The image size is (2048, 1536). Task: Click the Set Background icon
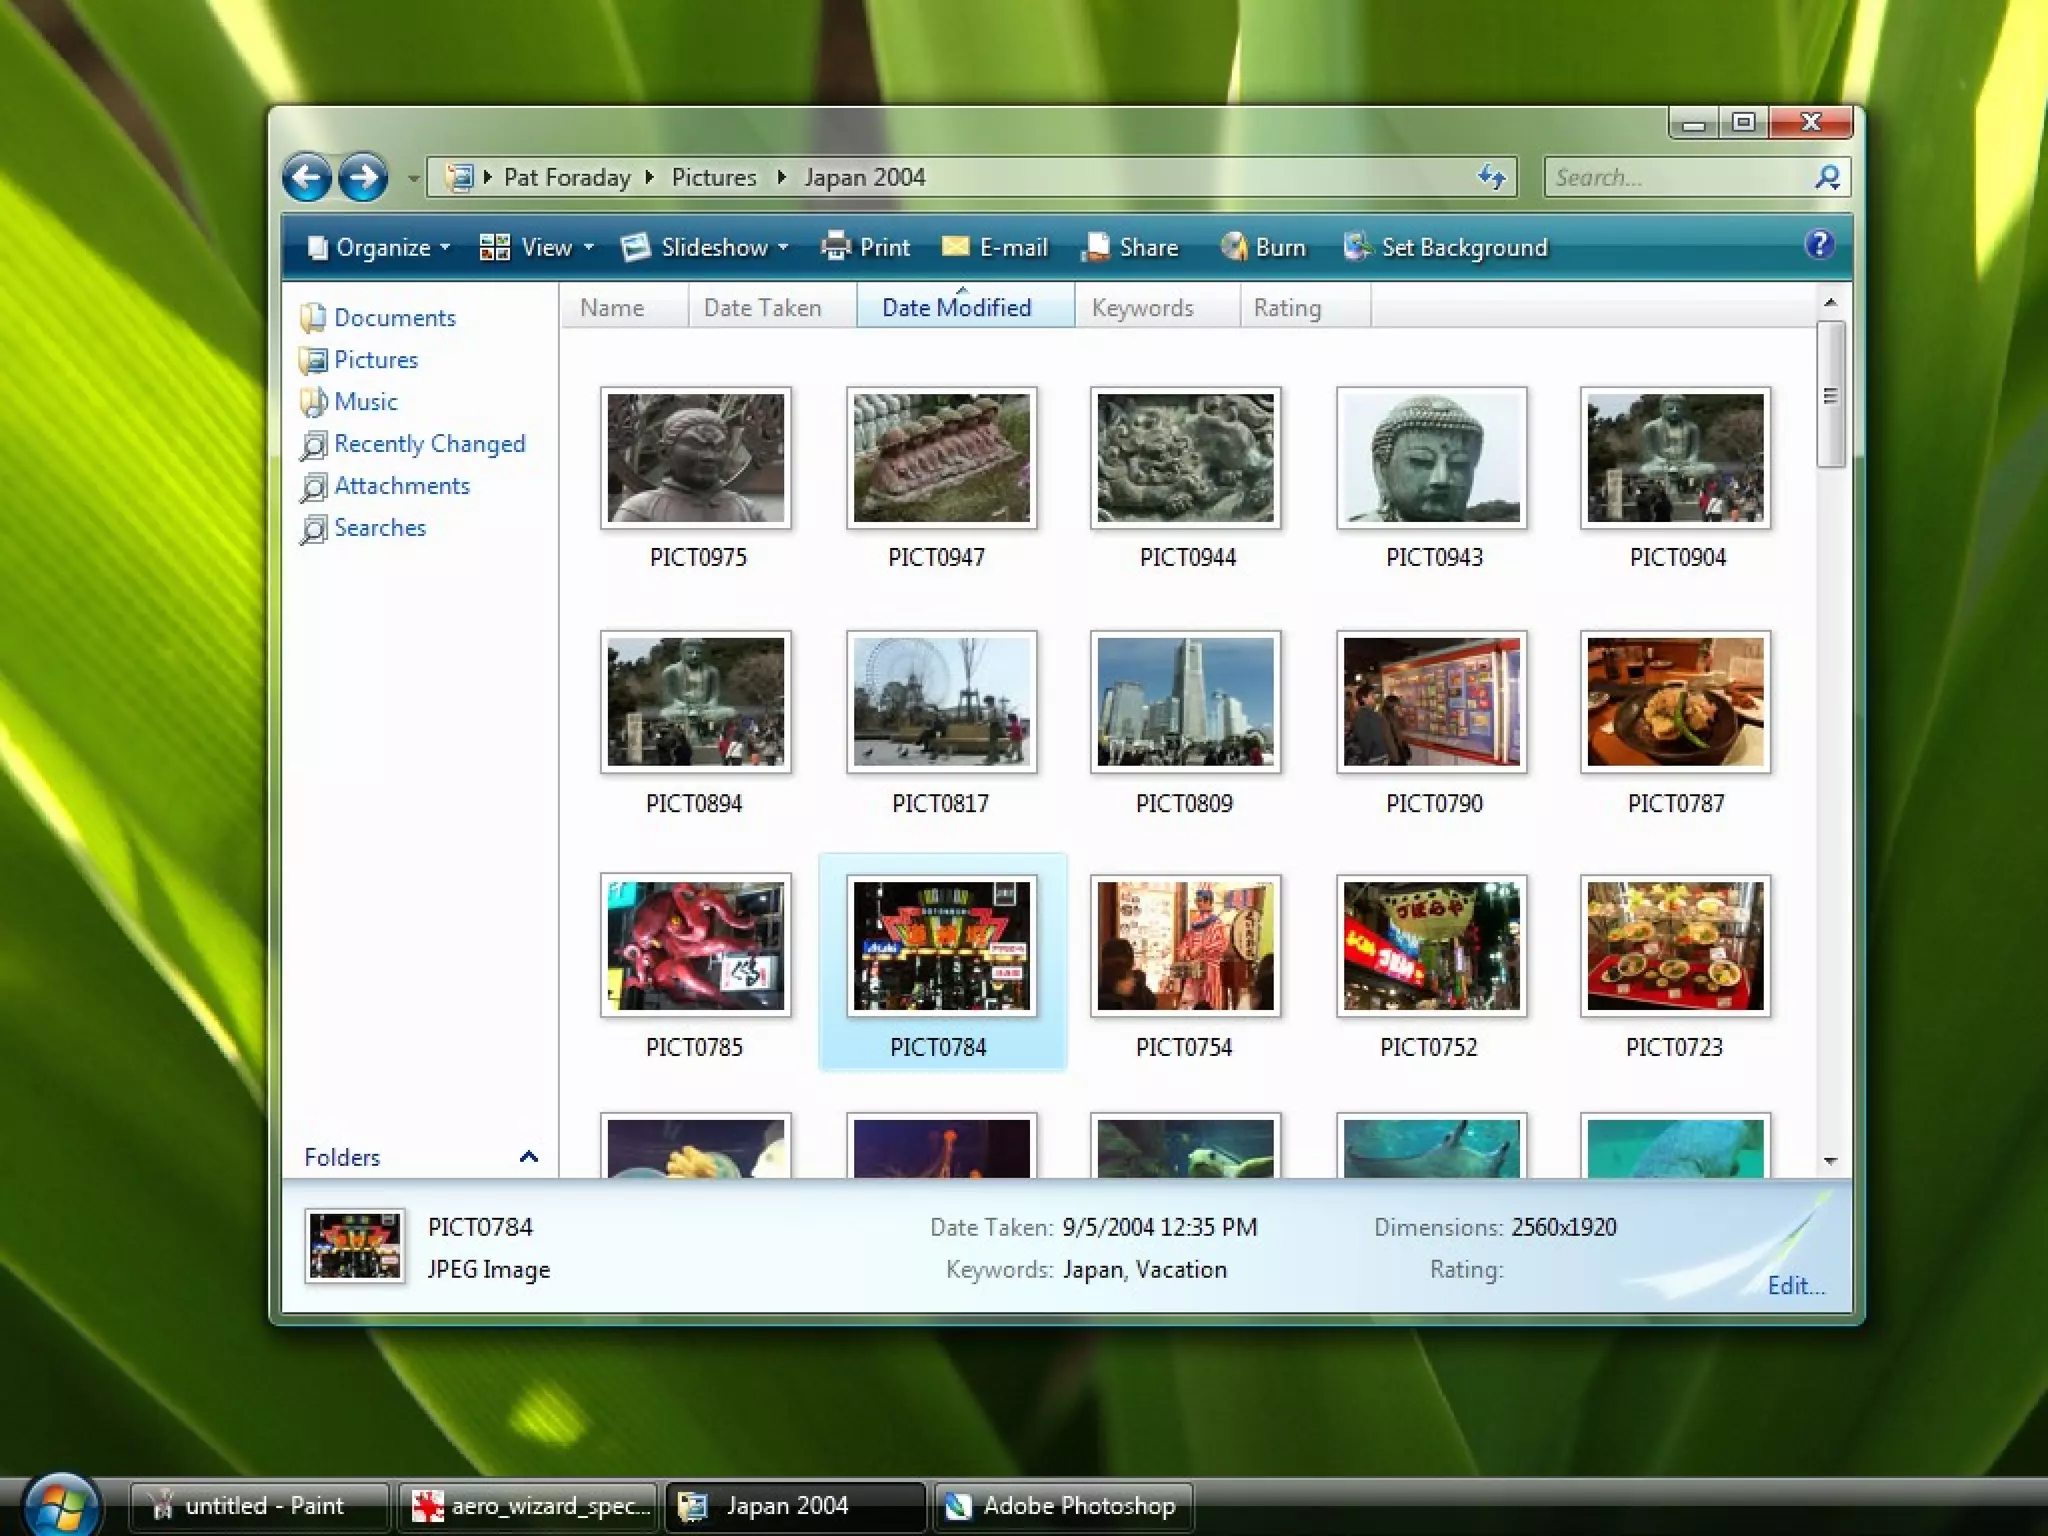(1357, 247)
